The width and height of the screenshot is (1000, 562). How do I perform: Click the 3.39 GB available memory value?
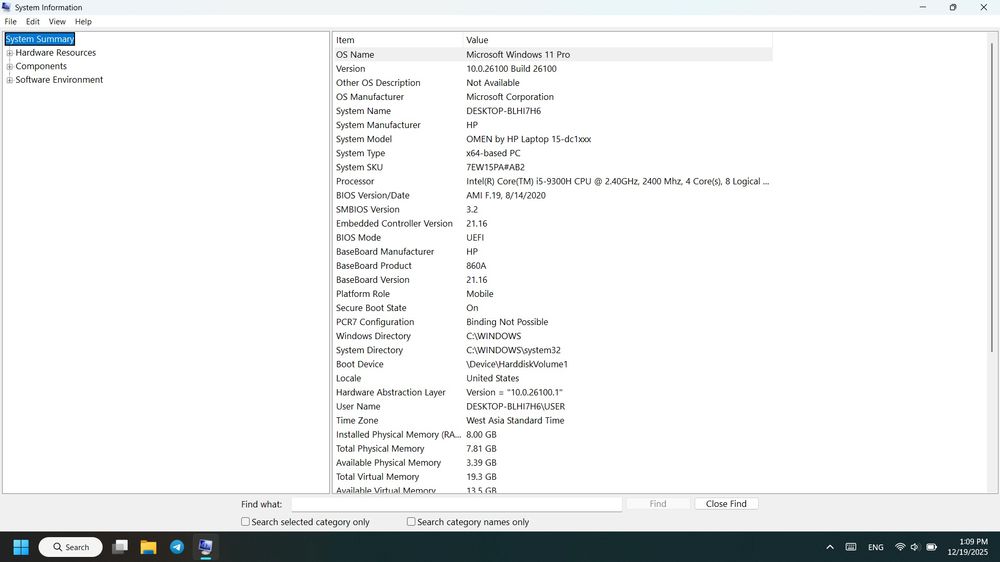tap(482, 462)
